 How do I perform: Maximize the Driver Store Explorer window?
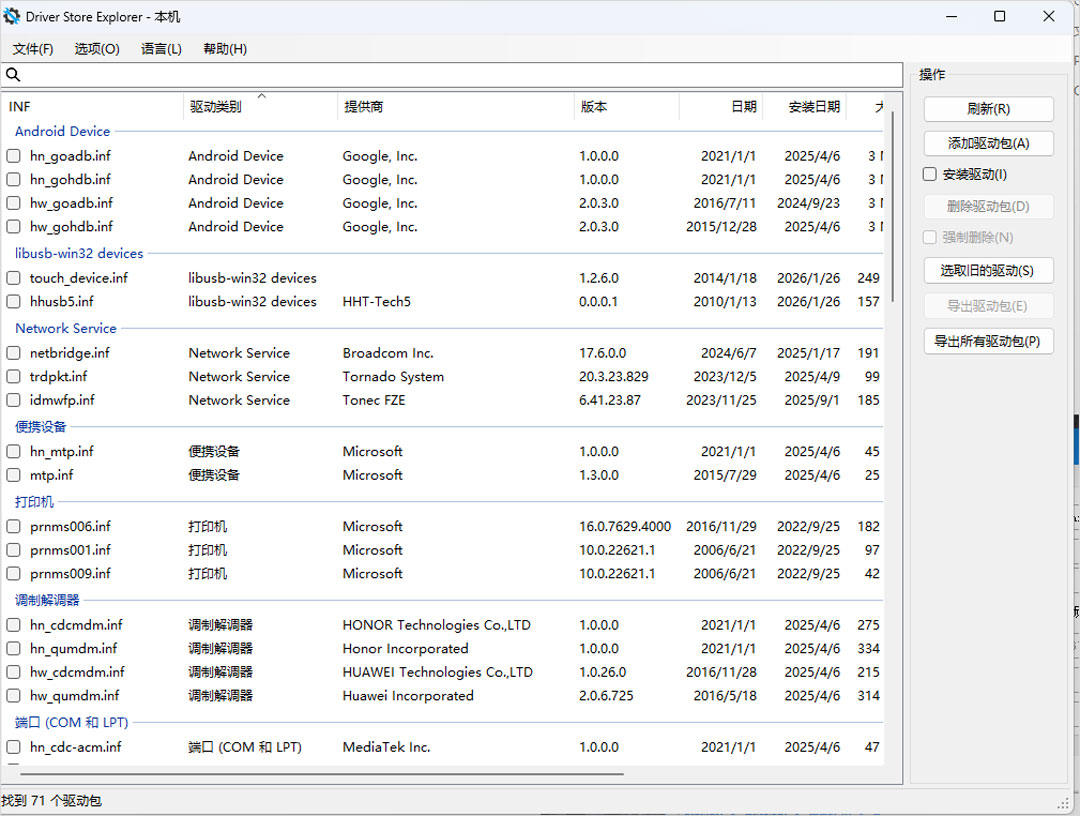coord(999,17)
